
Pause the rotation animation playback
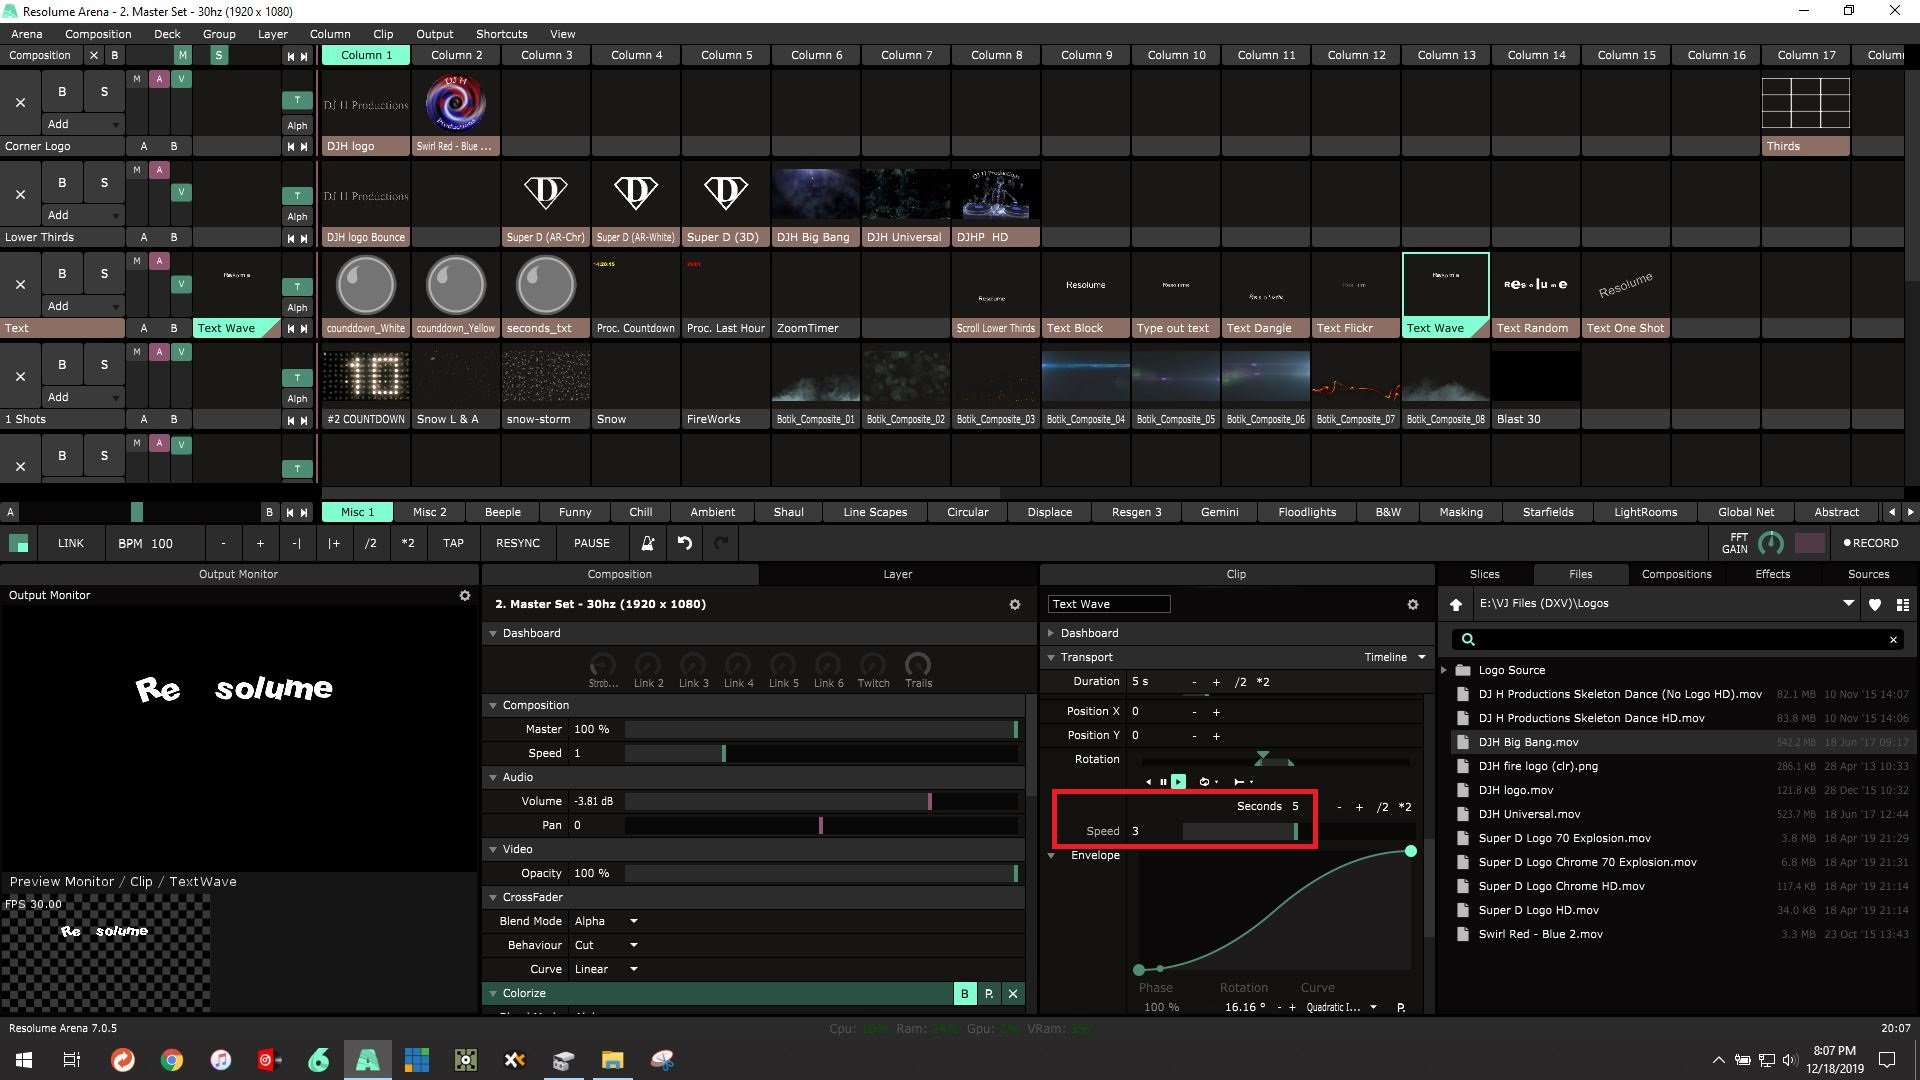point(1163,782)
